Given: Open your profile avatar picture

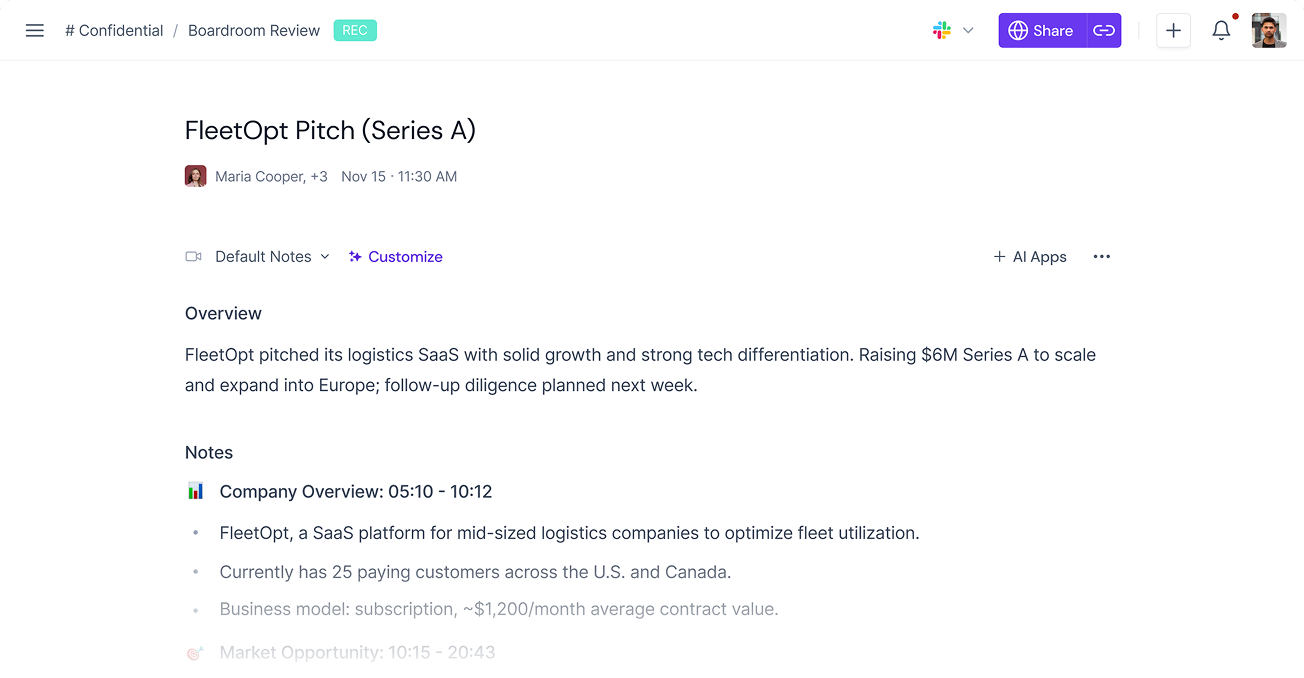Looking at the screenshot, I should (x=1268, y=30).
